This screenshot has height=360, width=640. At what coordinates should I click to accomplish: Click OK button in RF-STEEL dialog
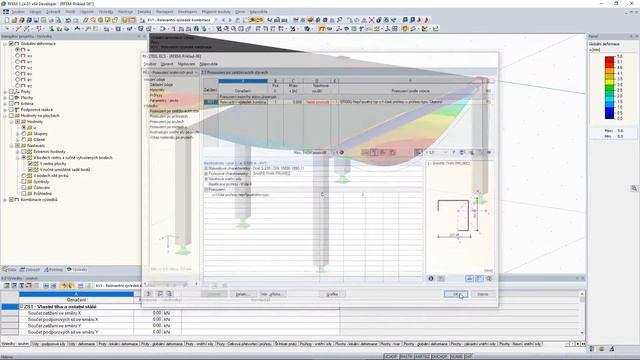(456, 294)
